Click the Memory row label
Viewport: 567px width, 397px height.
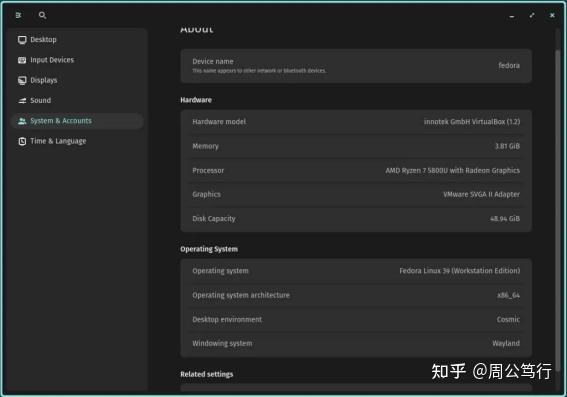click(205, 146)
